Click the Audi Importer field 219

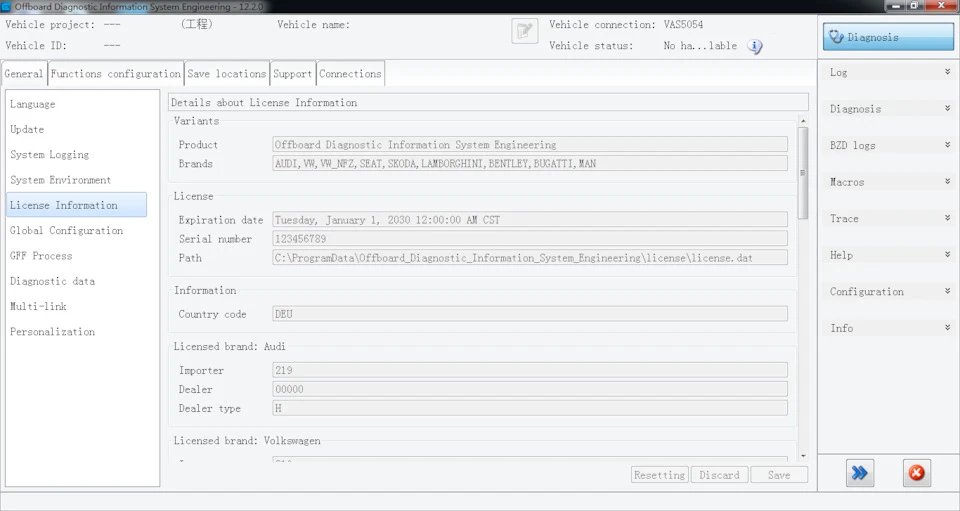[530, 370]
